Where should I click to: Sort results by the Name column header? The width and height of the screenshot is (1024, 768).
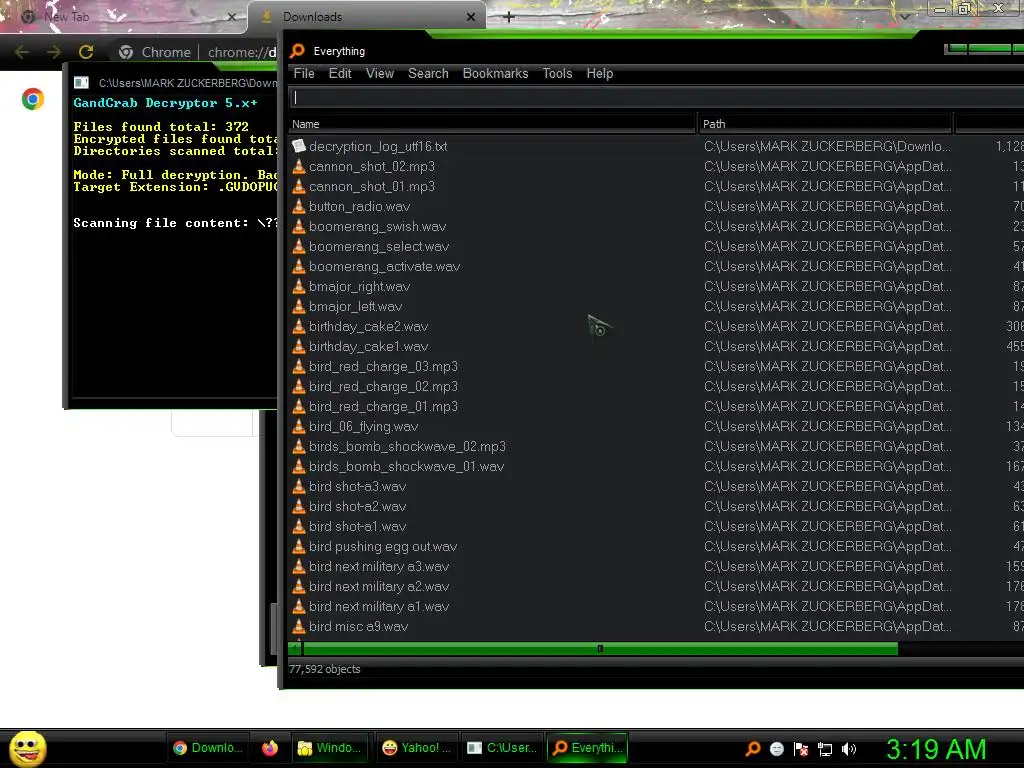point(492,124)
